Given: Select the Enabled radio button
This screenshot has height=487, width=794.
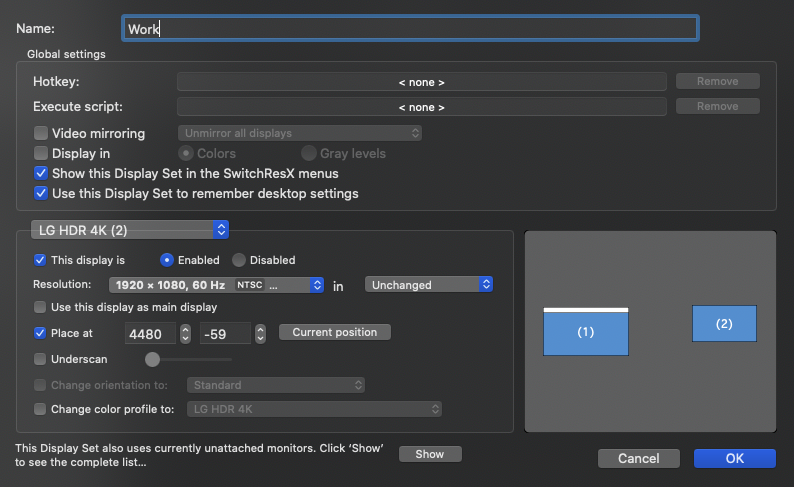Looking at the screenshot, I should pos(168,260).
